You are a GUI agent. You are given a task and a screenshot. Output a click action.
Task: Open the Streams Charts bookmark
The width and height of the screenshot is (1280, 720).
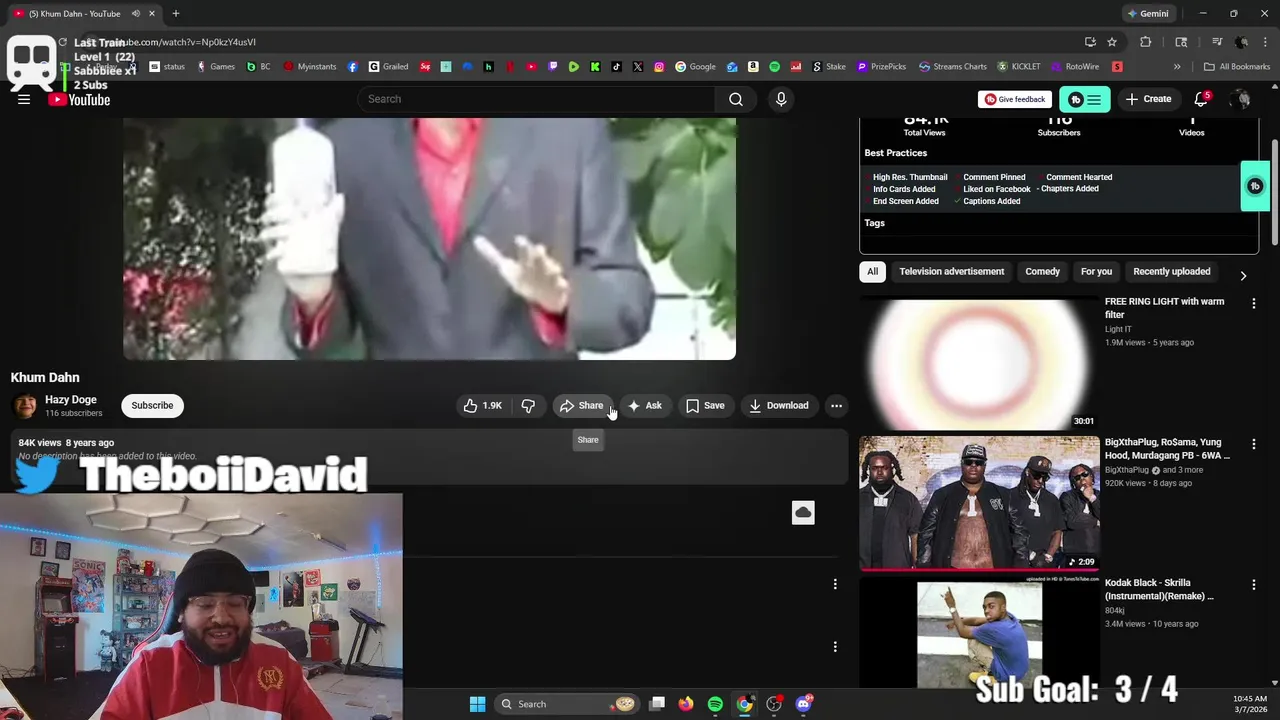tap(953, 67)
